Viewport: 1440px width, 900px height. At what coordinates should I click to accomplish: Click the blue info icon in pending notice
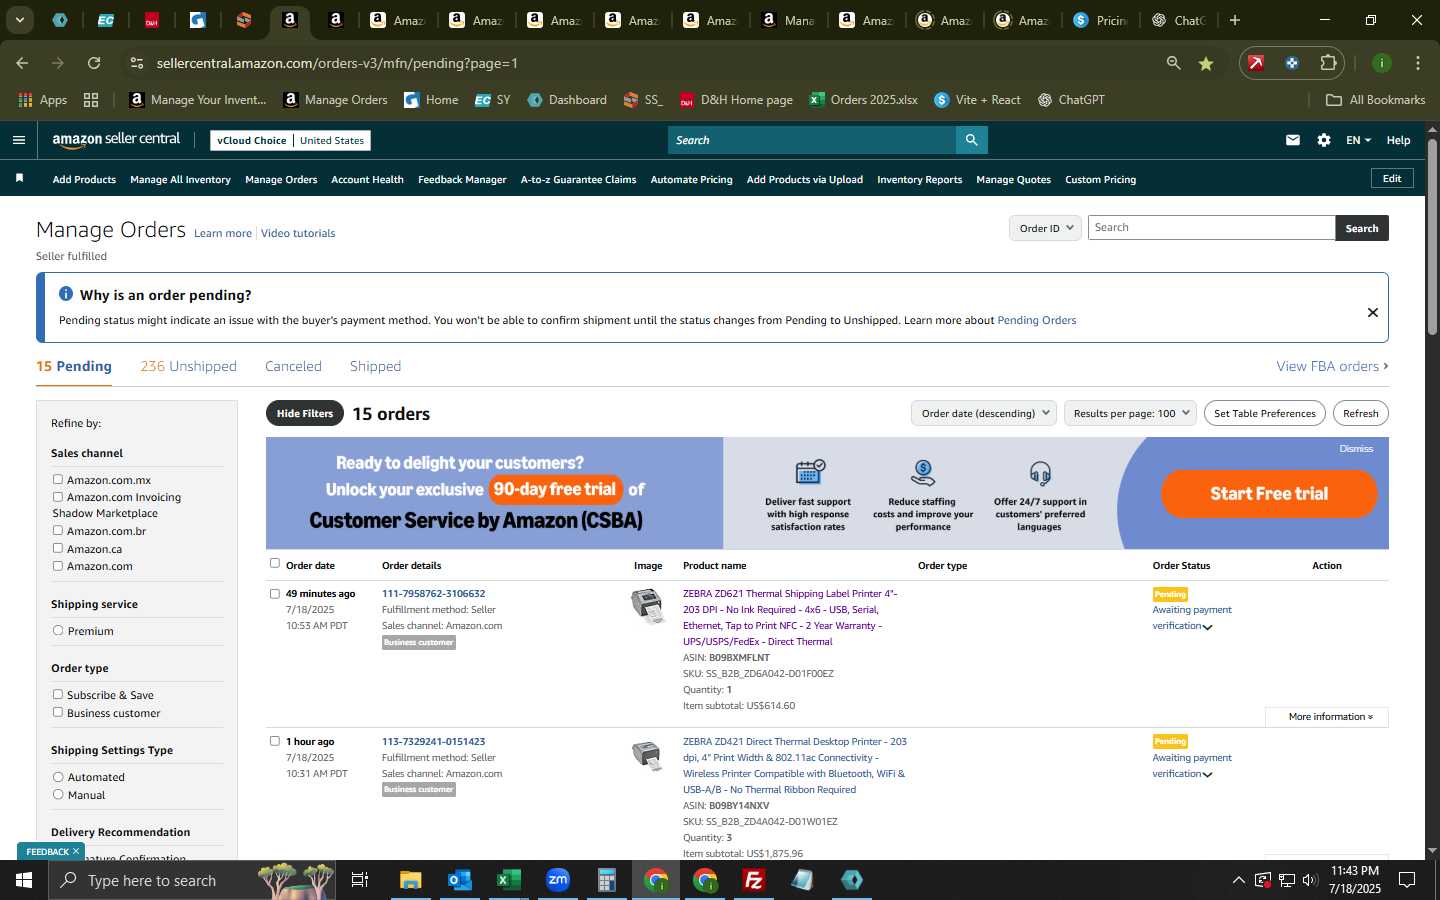(x=66, y=294)
